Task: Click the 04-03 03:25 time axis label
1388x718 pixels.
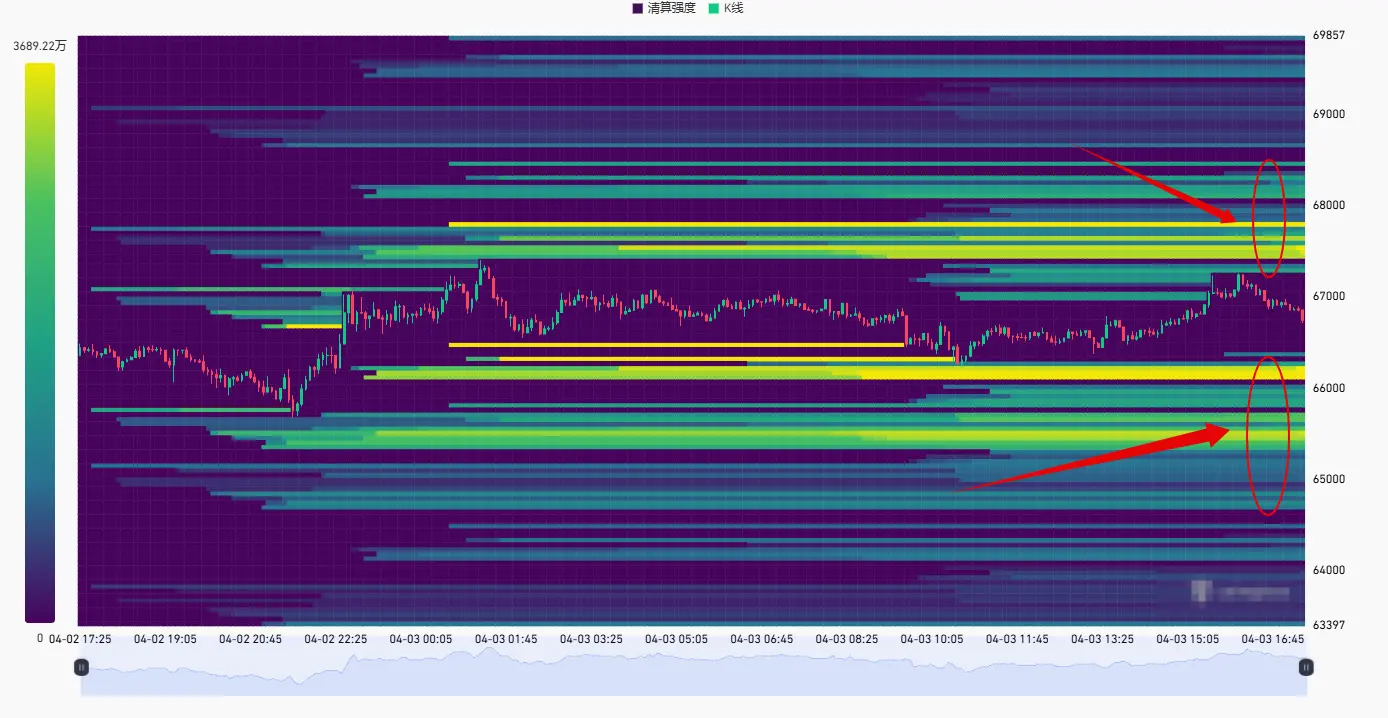Action: 591,639
